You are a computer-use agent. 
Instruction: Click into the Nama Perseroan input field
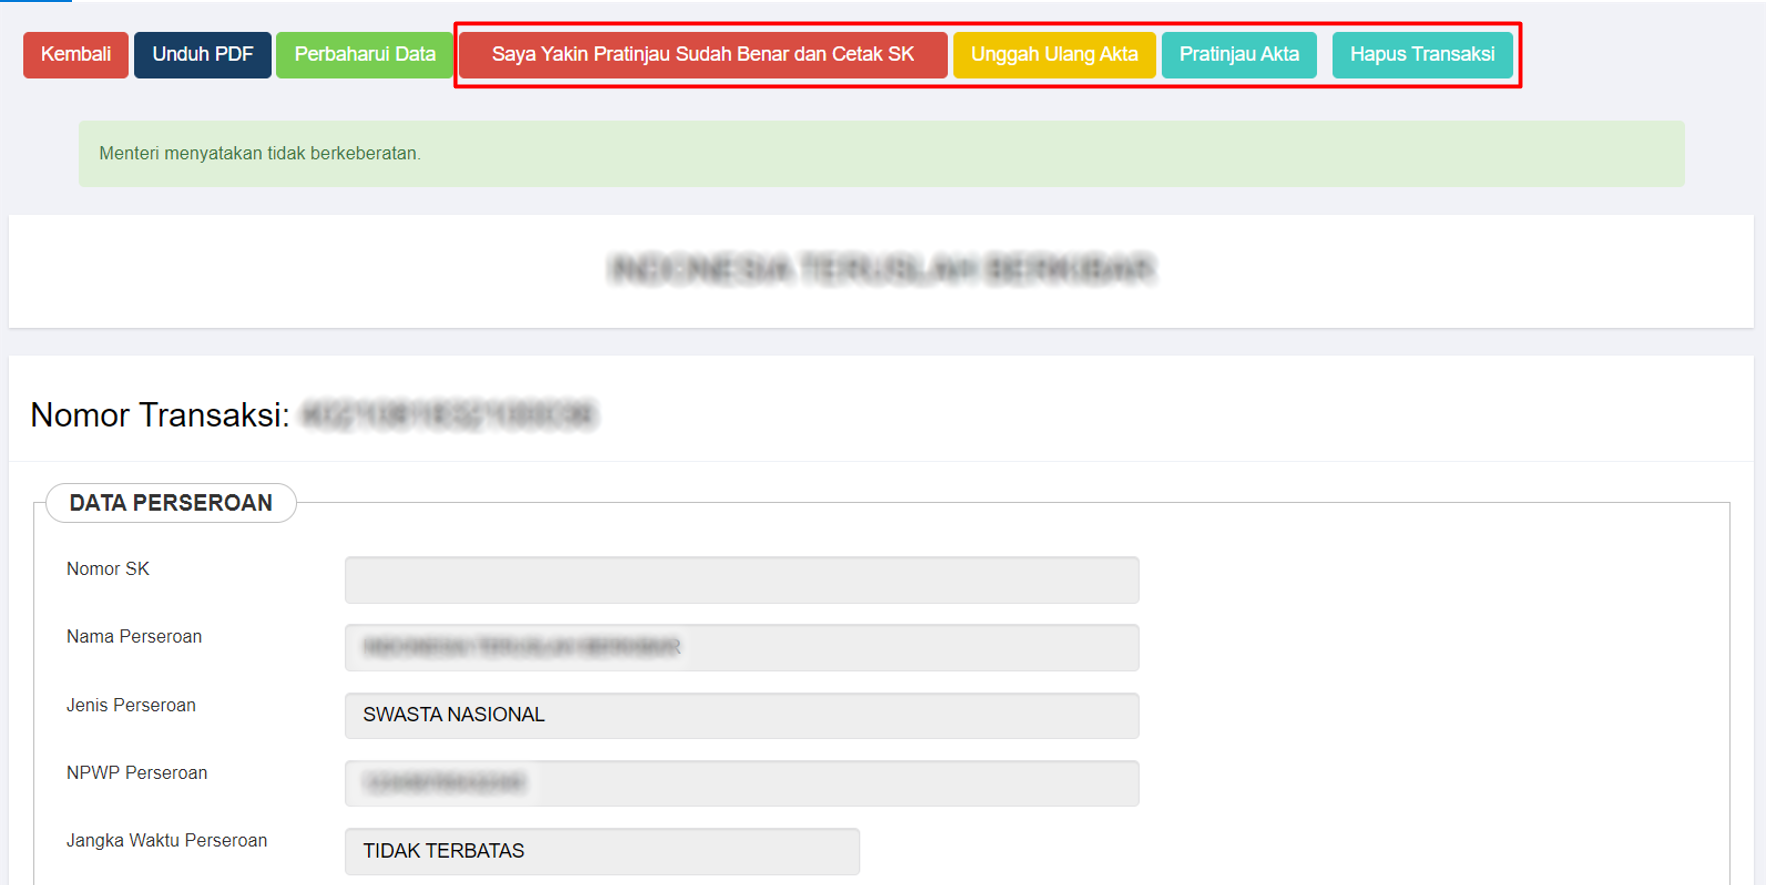(x=741, y=647)
